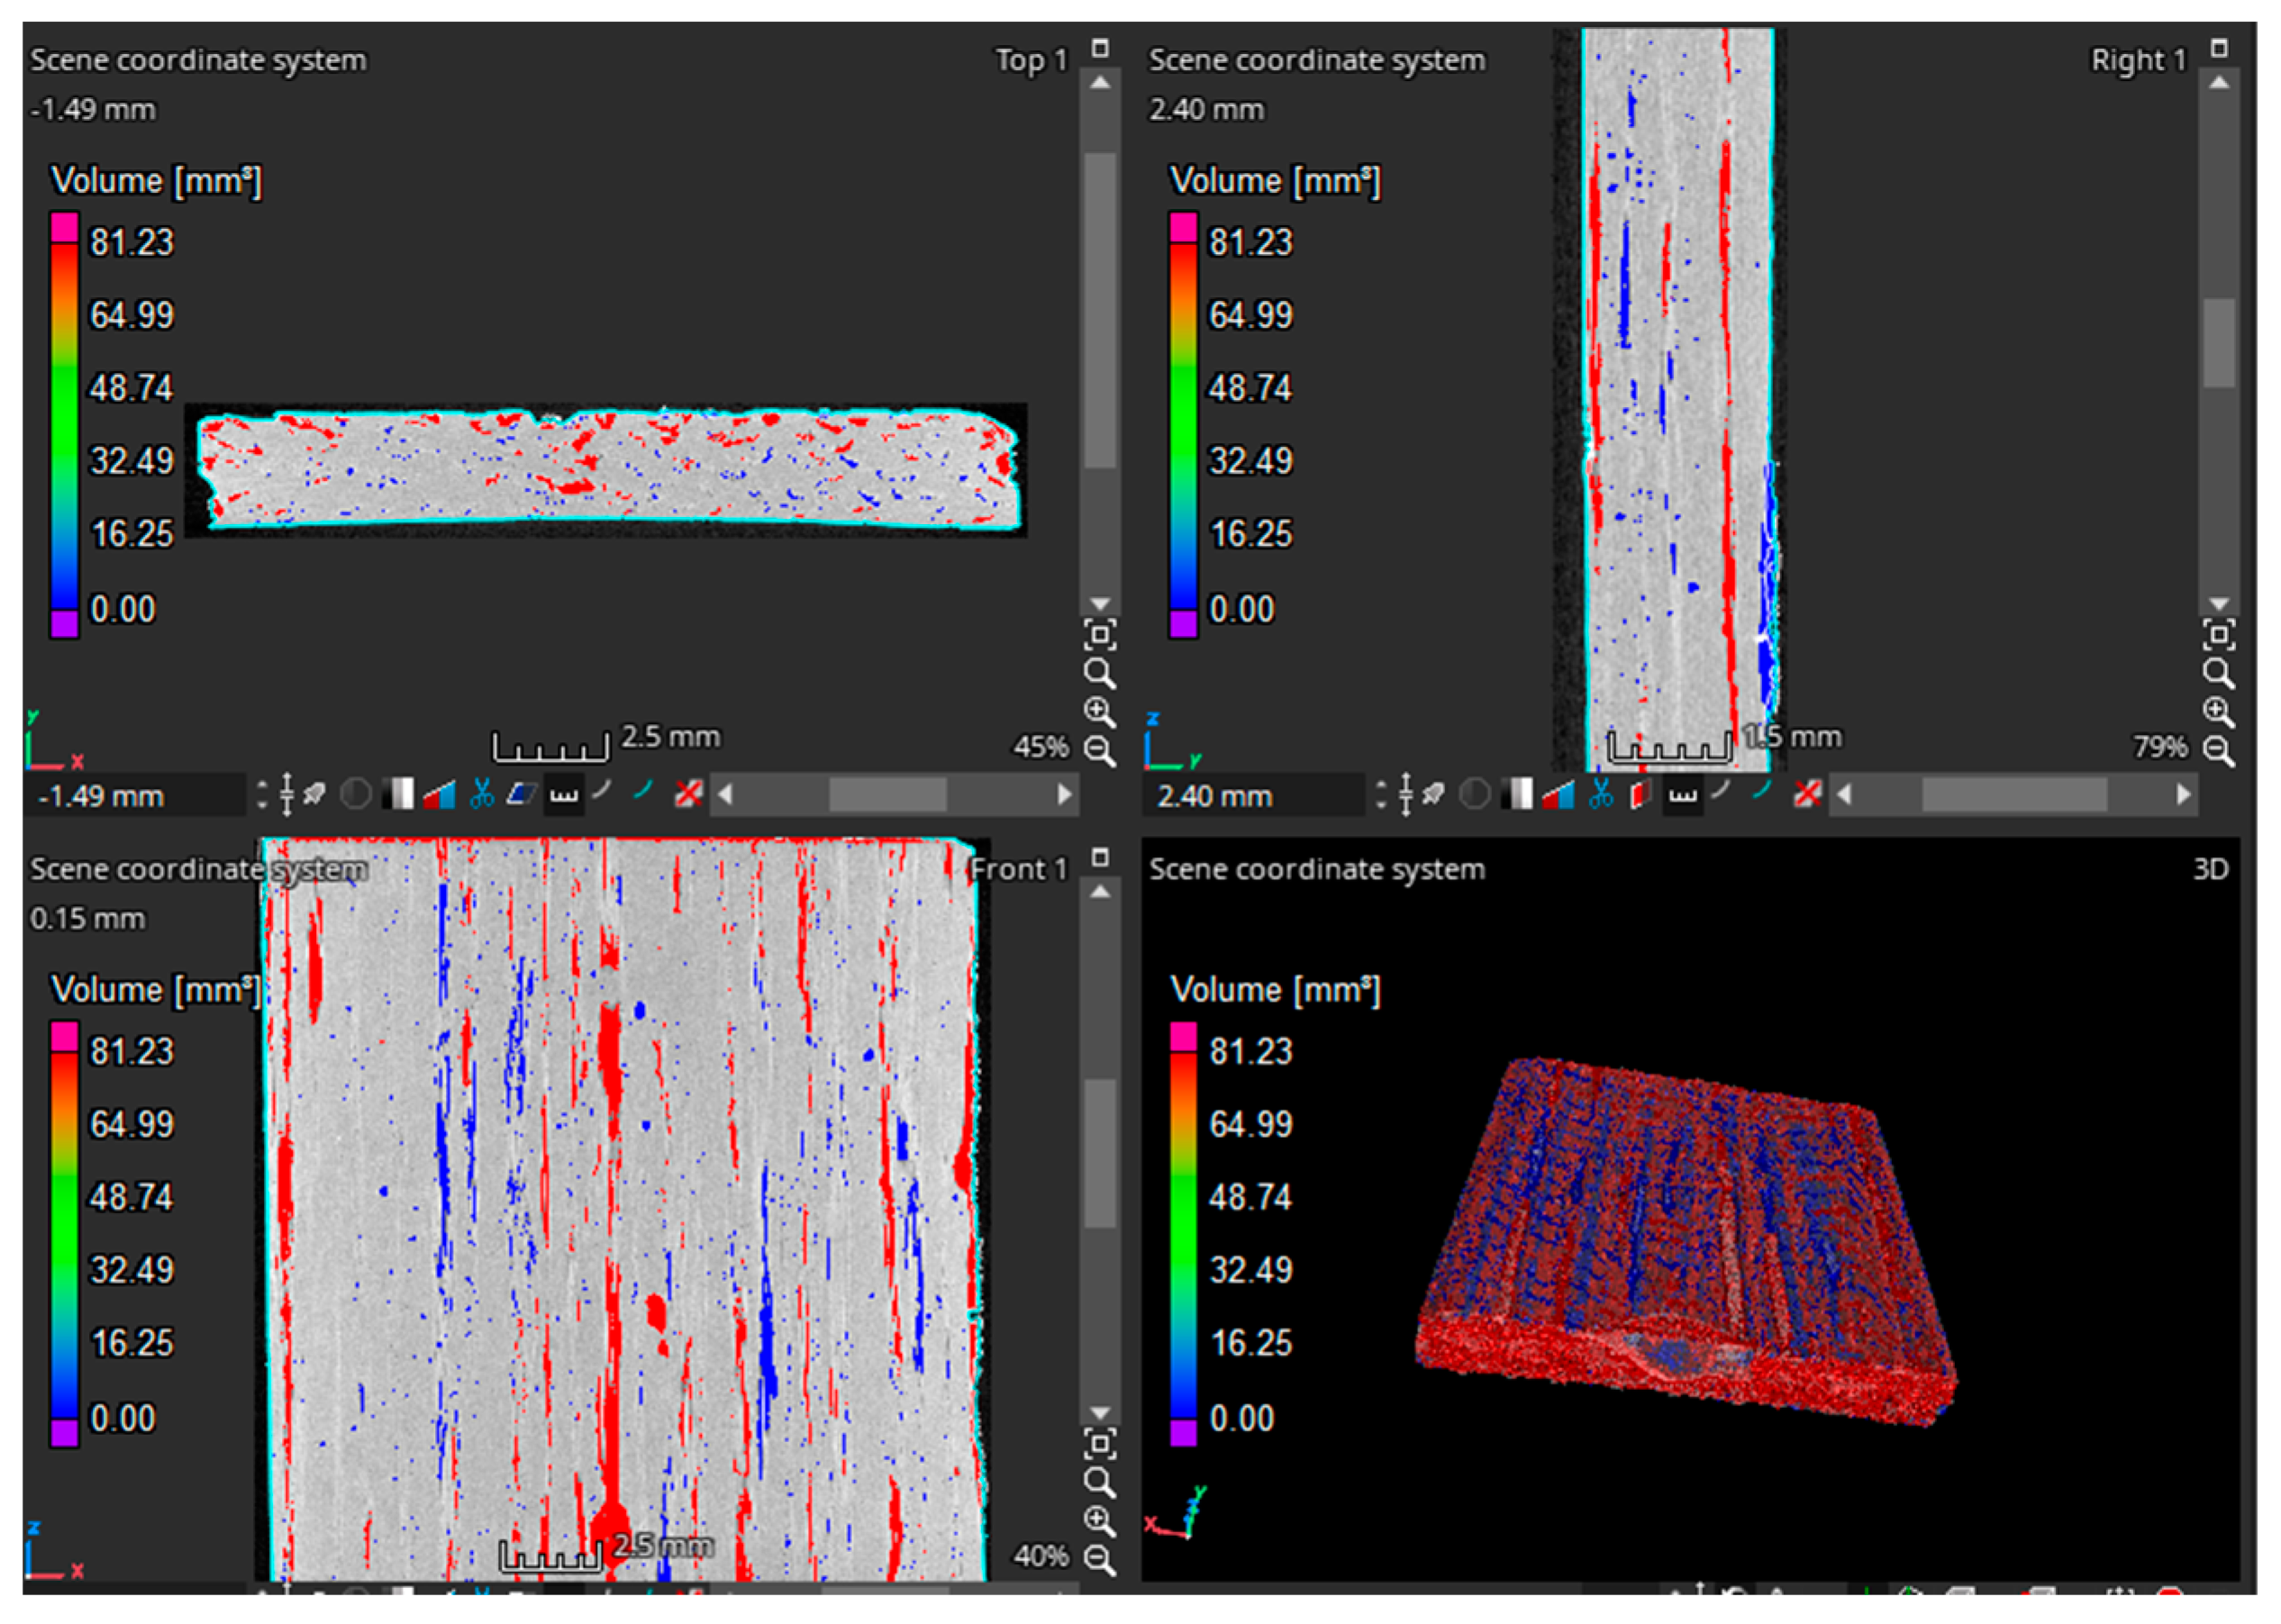
Task: Toggle the scale bar ruler in Top view
Action: [x=564, y=796]
